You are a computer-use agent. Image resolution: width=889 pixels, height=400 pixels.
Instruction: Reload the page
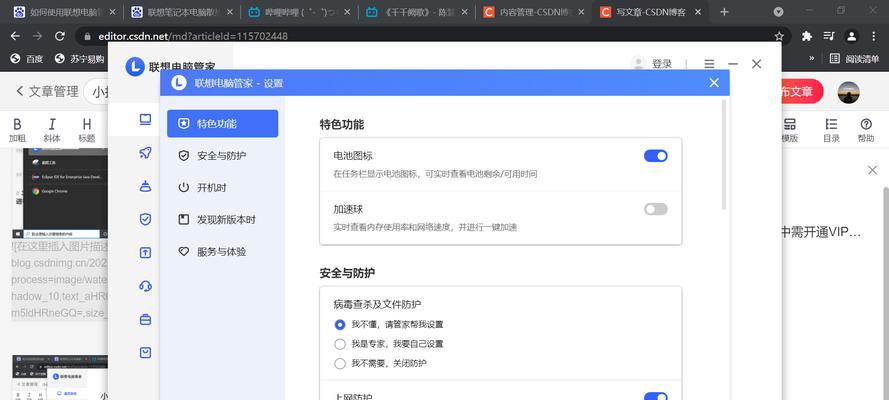click(x=60, y=36)
